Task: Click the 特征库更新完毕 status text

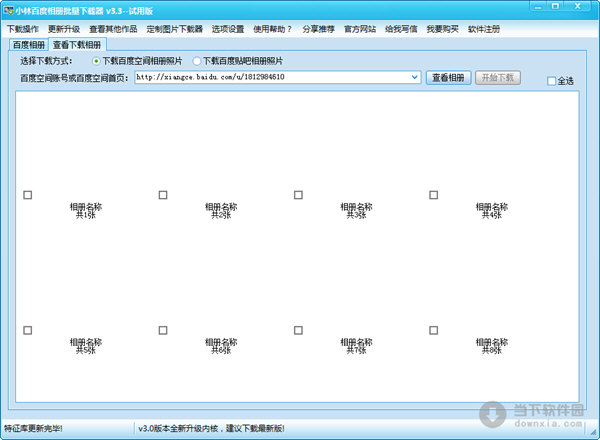Action: point(33,429)
